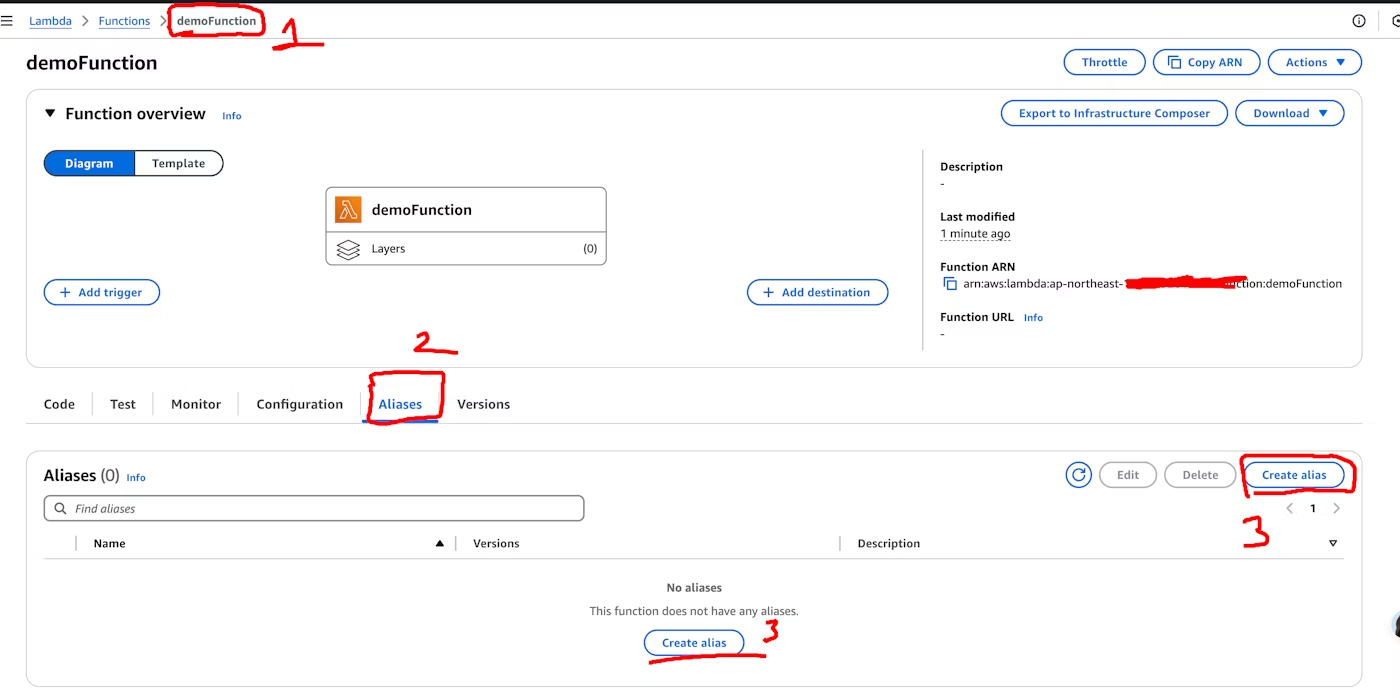
Task: Click the Versions column header
Action: click(496, 544)
